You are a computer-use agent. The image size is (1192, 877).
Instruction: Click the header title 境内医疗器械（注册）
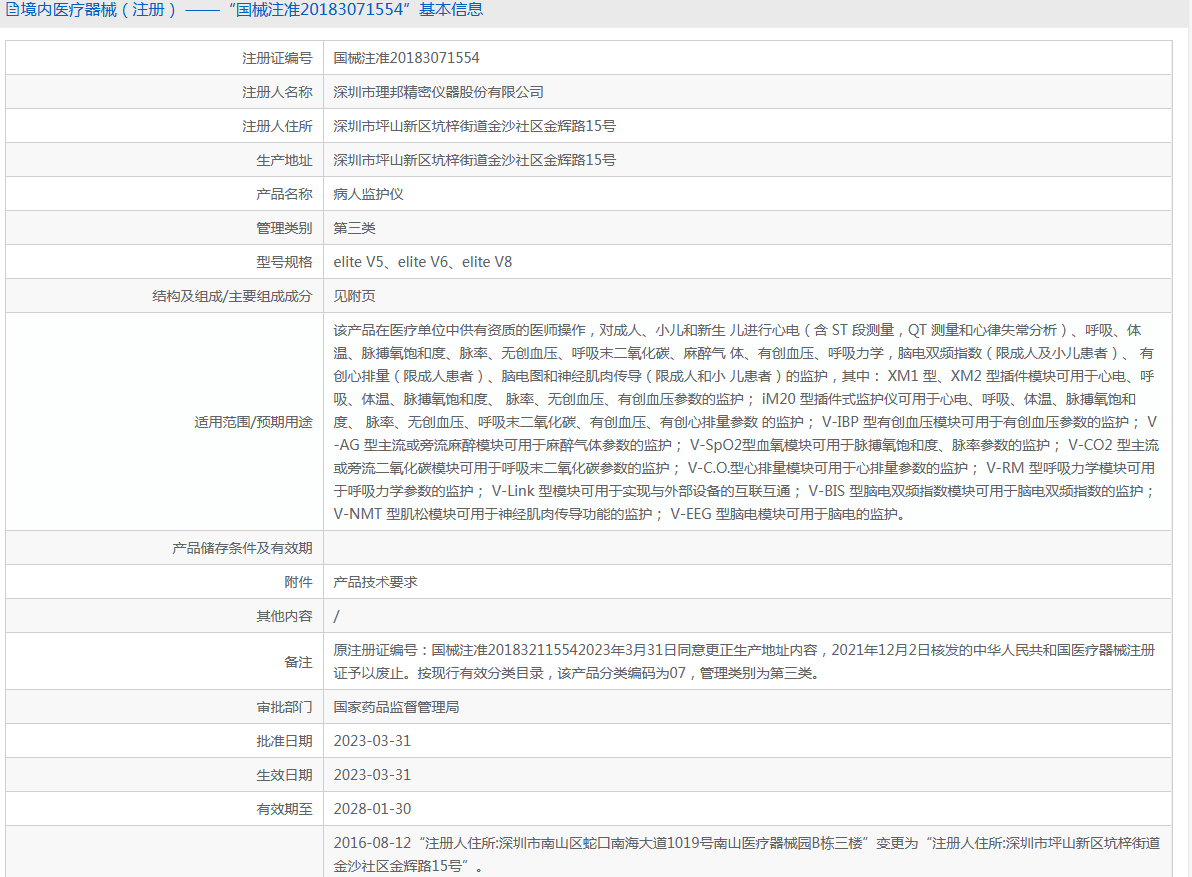pyautogui.click(x=99, y=10)
